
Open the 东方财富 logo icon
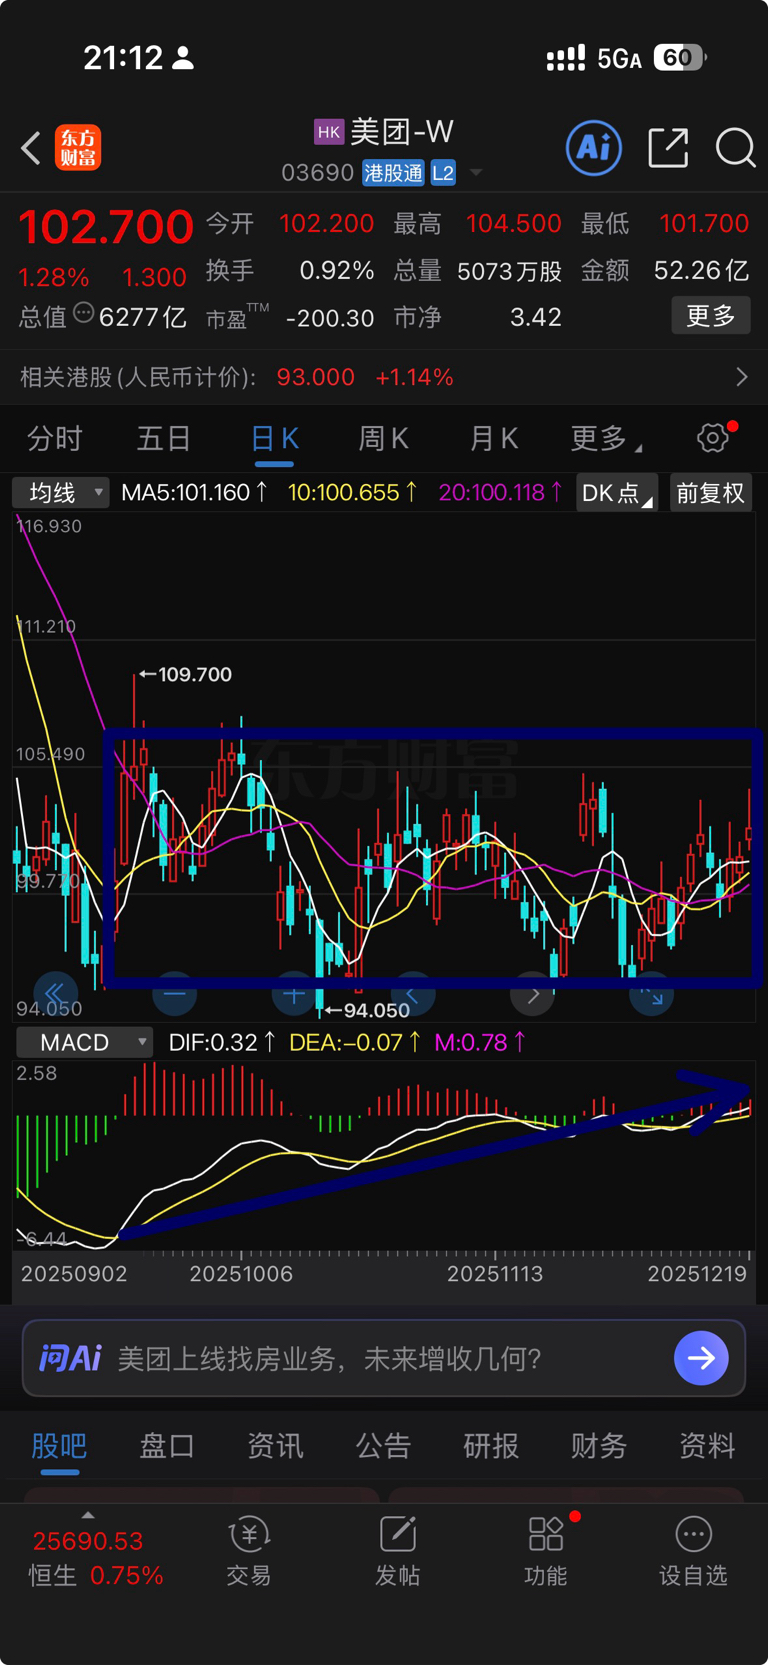point(78,148)
